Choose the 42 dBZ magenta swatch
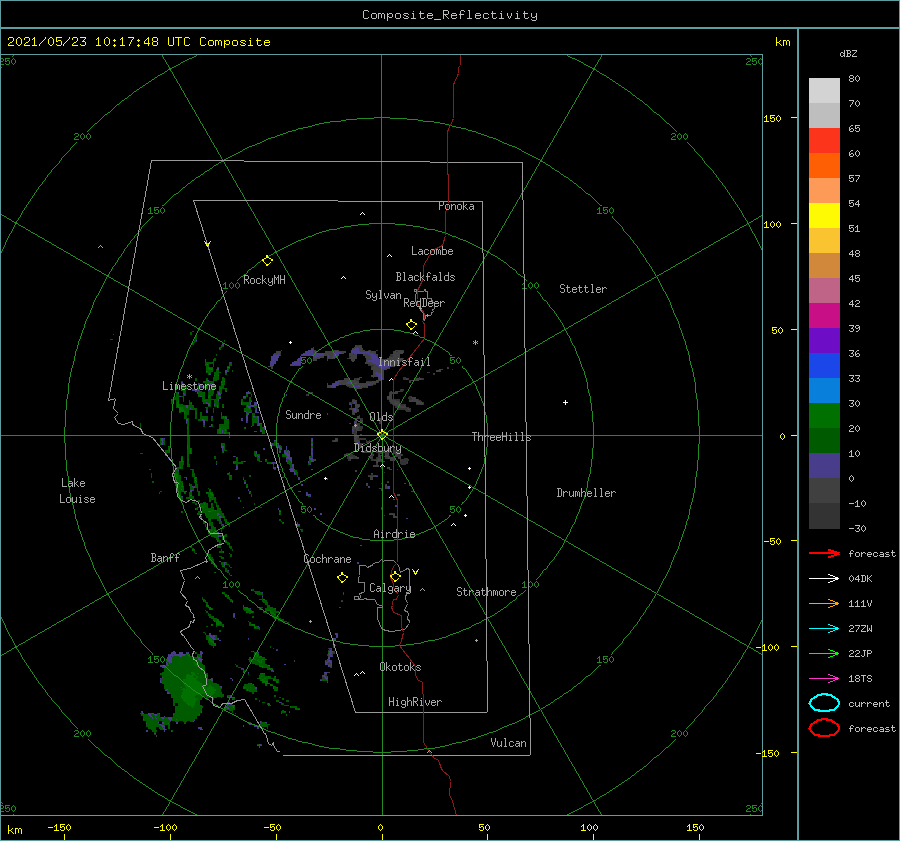The height and width of the screenshot is (841, 900). pyautogui.click(x=824, y=315)
